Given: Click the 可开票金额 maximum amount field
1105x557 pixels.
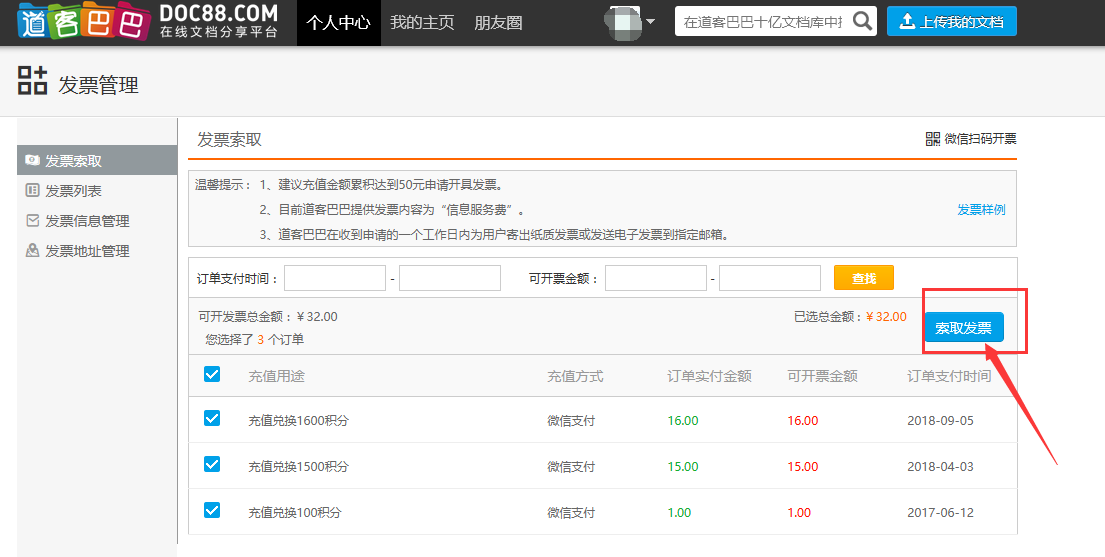Looking at the screenshot, I should tap(770, 278).
